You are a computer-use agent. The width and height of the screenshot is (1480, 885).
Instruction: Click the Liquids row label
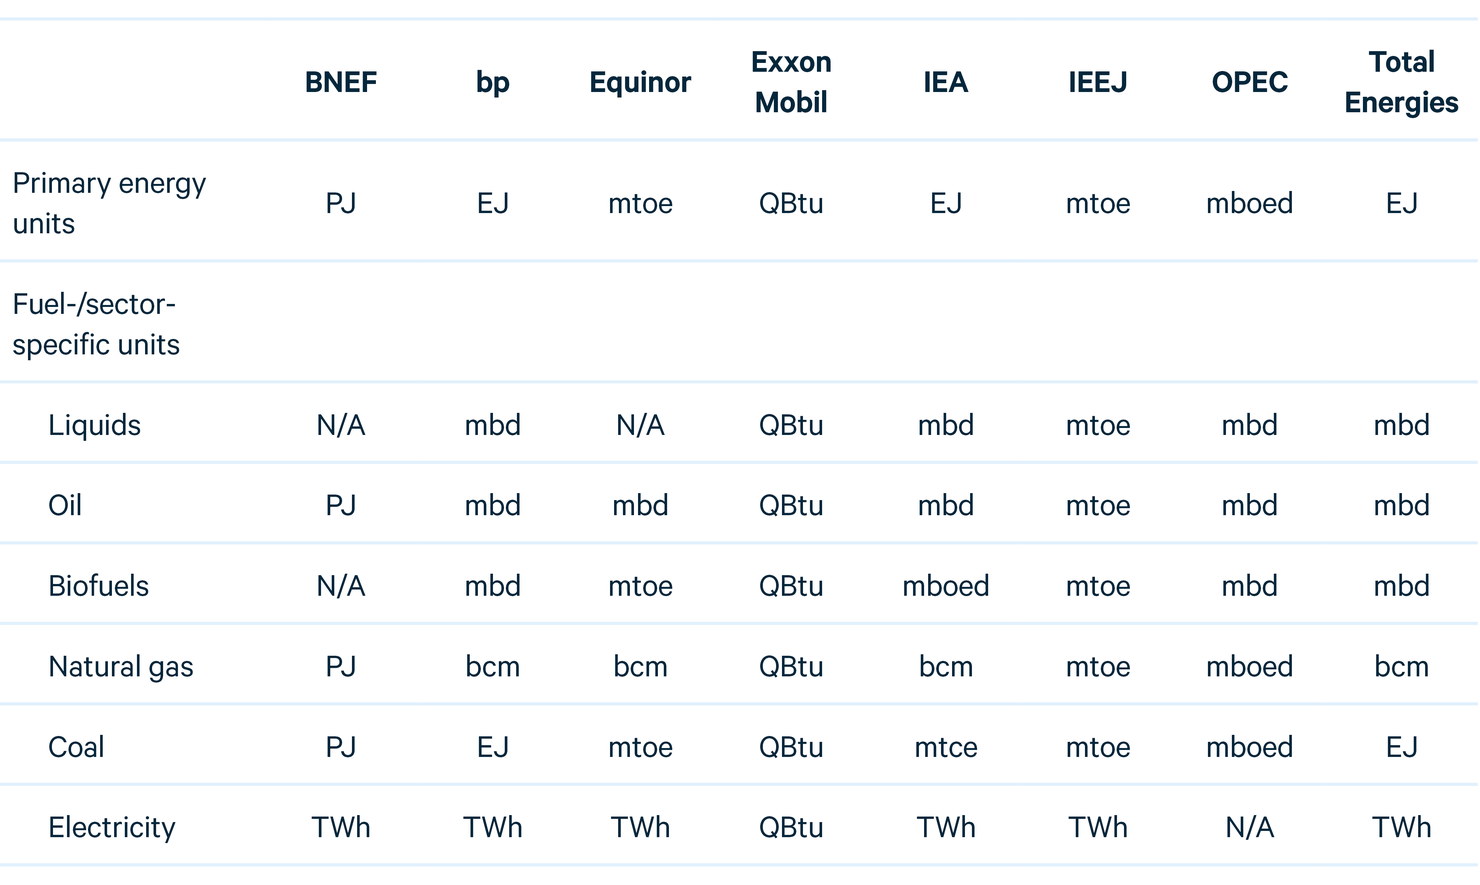[94, 425]
